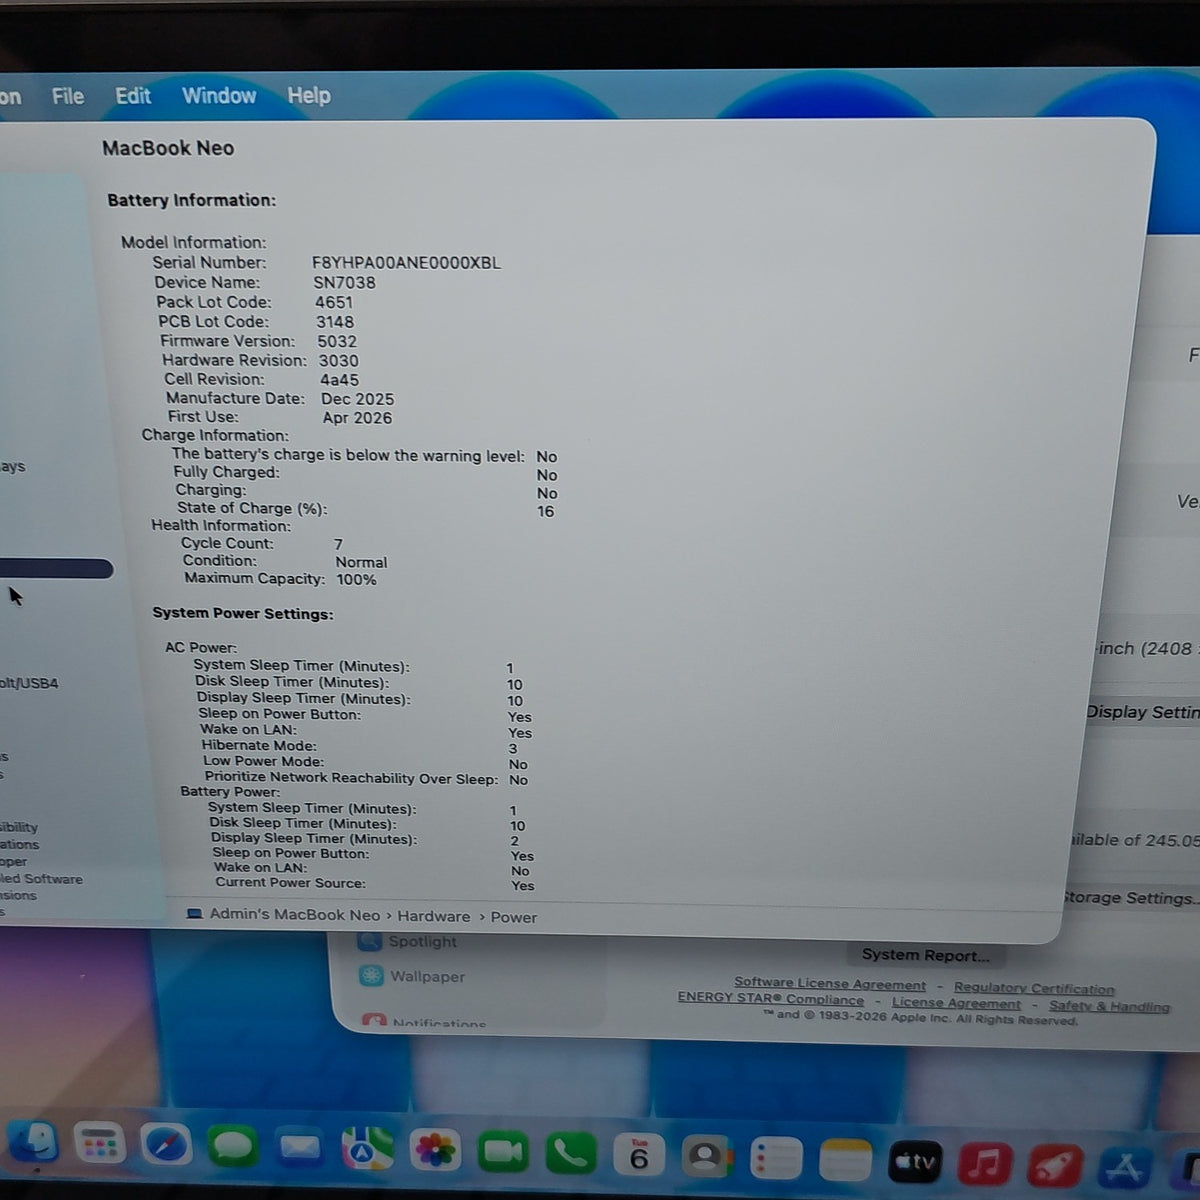The width and height of the screenshot is (1200, 1200).
Task: Launch the Music app from dock
Action: pyautogui.click(x=985, y=1163)
